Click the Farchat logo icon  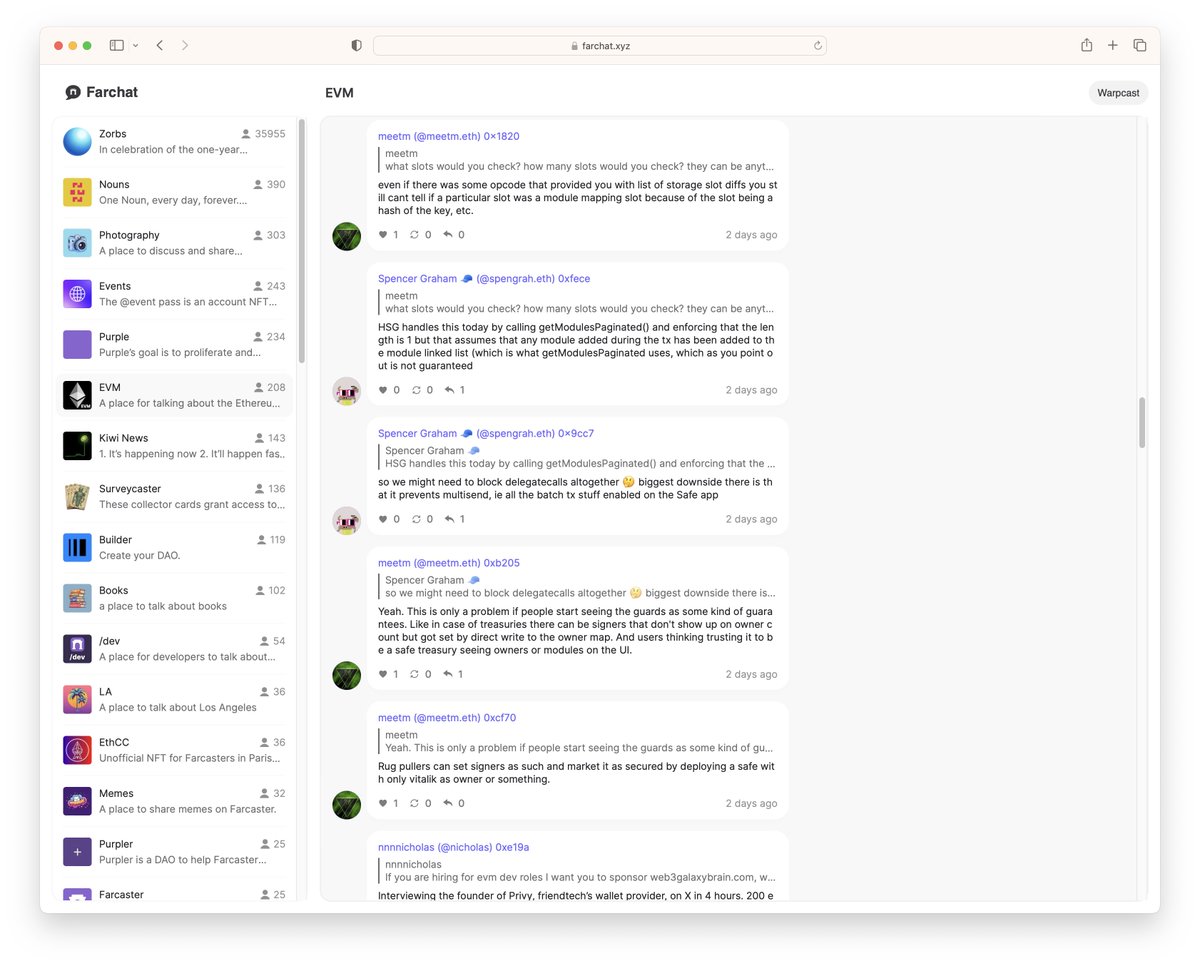73,92
